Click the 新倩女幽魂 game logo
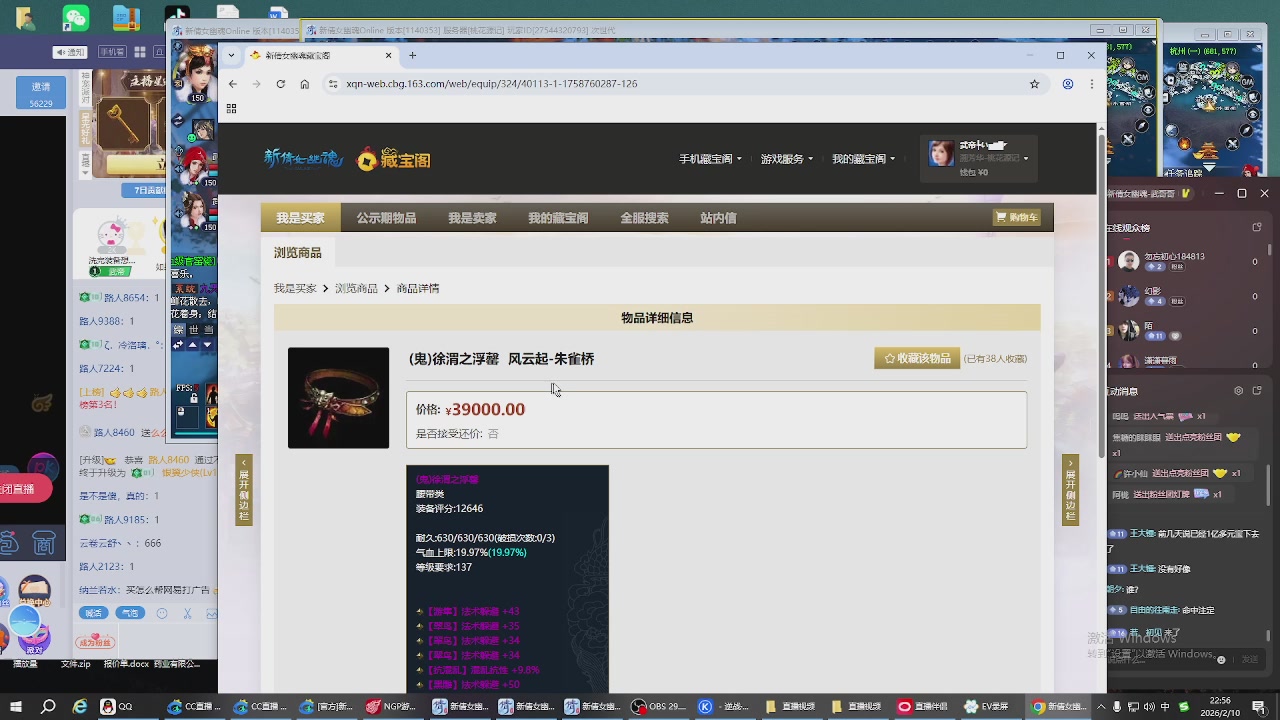1280x720 pixels. click(304, 158)
